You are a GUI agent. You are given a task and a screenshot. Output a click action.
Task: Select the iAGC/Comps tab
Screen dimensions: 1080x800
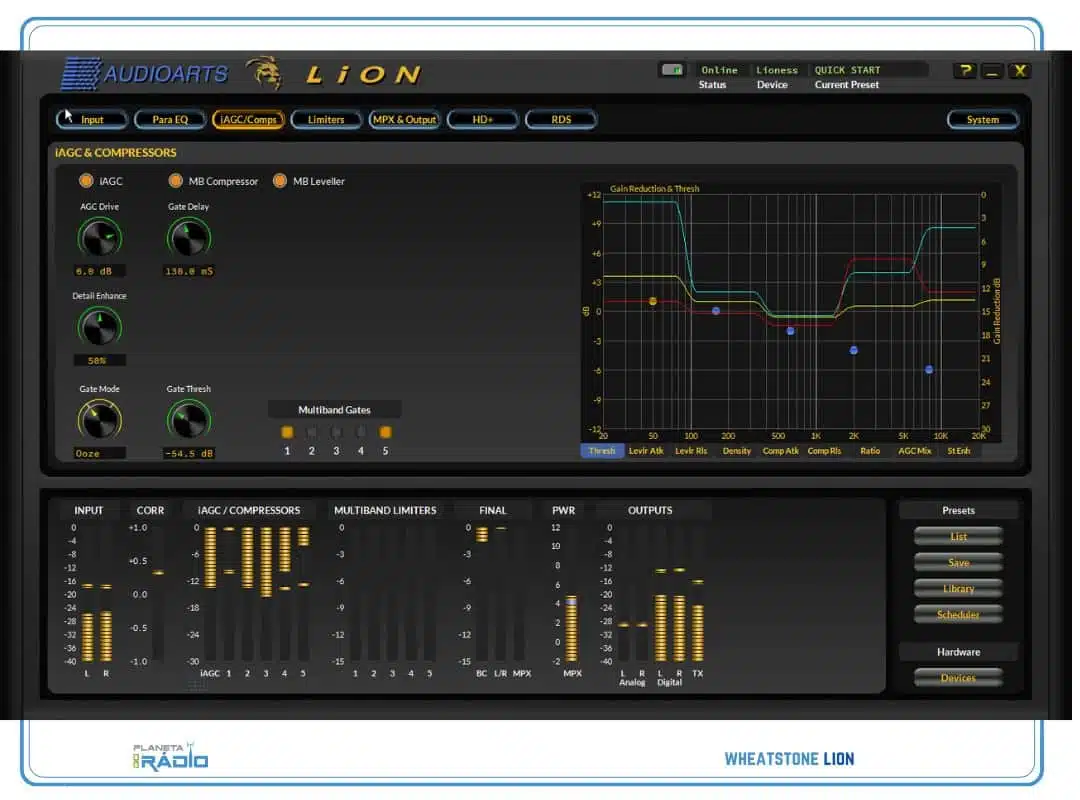[x=248, y=119]
